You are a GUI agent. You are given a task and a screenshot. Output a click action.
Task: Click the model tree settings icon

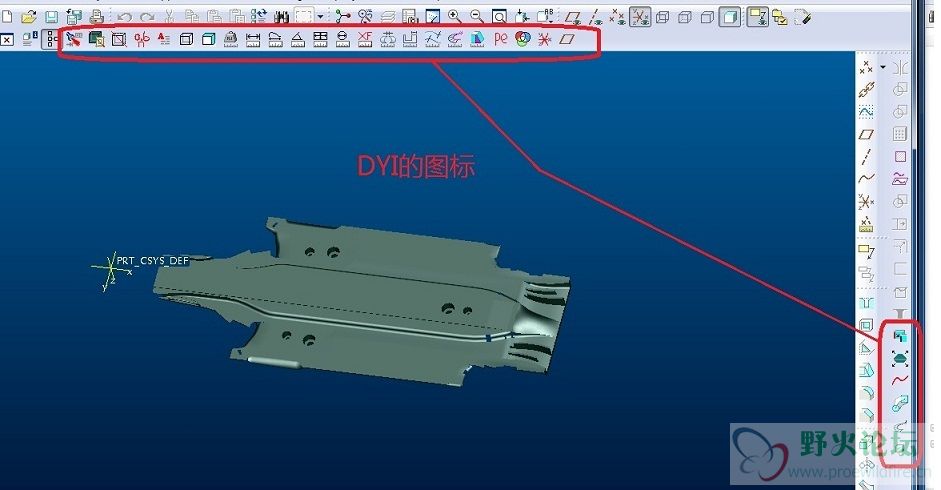(x=29, y=40)
